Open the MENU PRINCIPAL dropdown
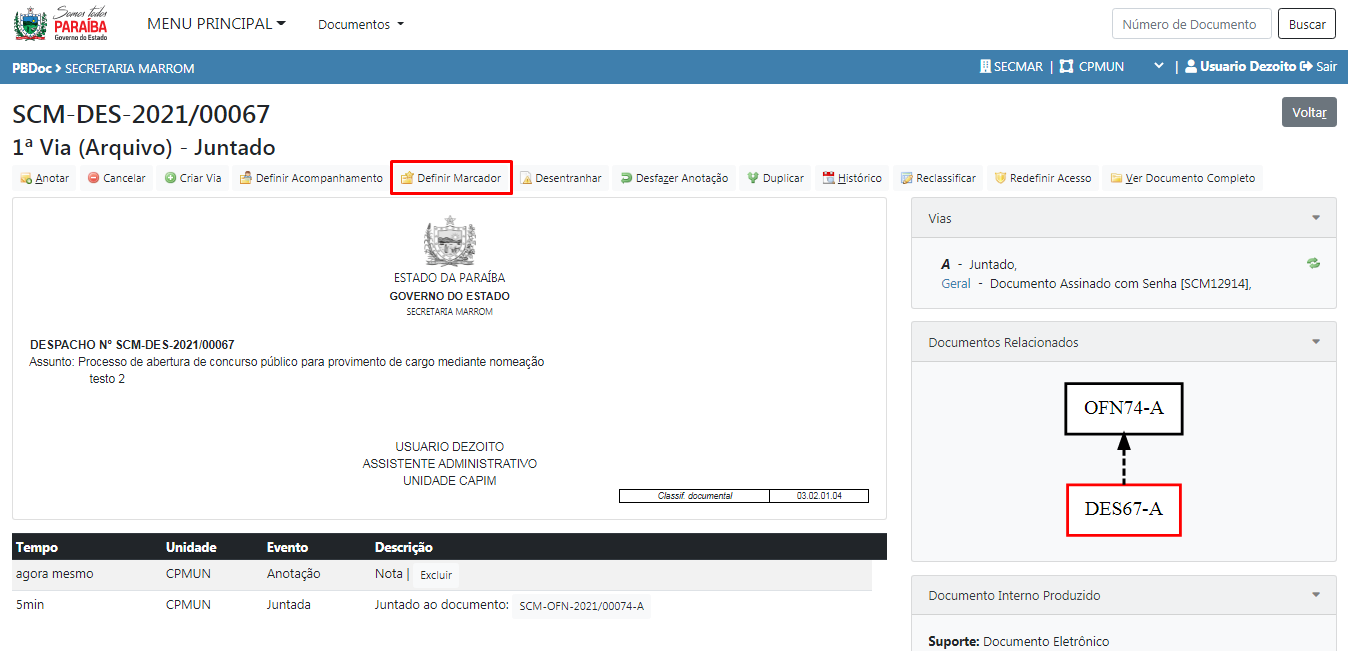The image size is (1348, 651). click(x=216, y=24)
